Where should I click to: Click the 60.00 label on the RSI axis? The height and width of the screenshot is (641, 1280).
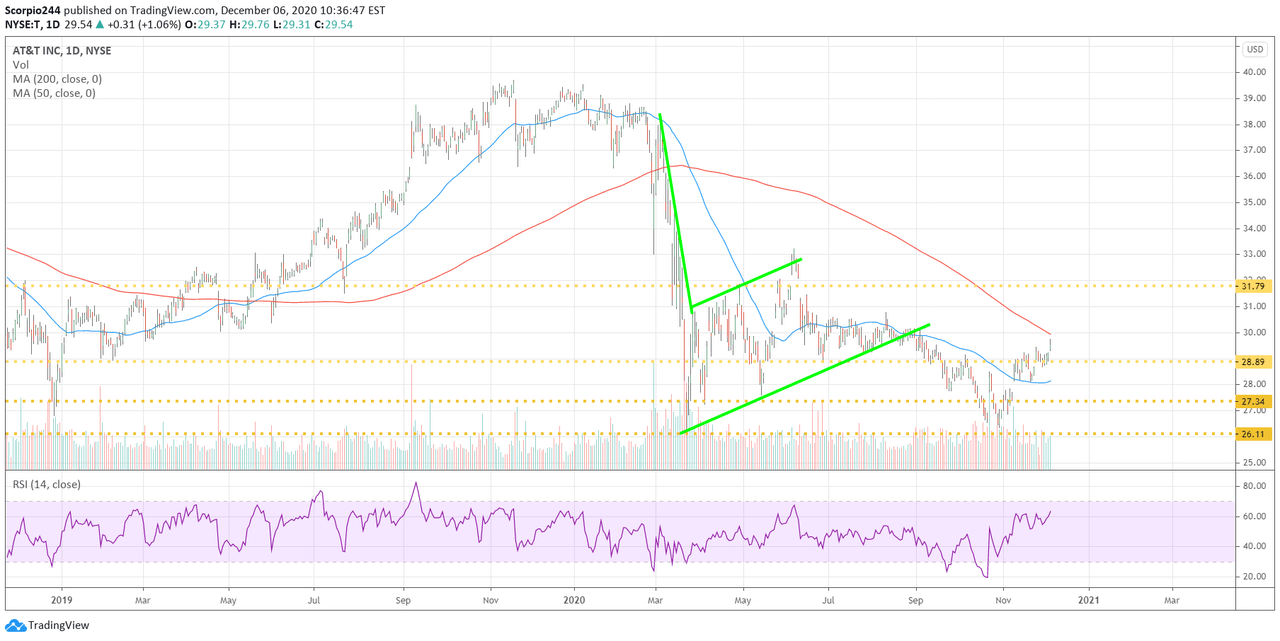coord(1255,517)
